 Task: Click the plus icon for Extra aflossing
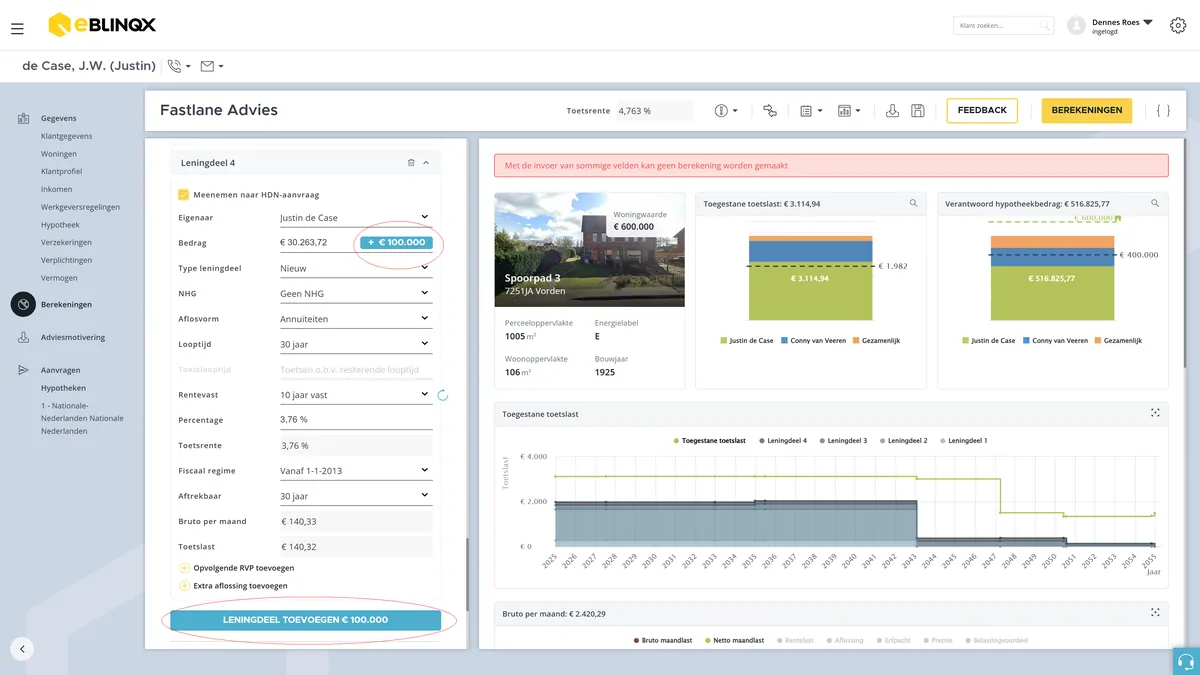pos(184,585)
